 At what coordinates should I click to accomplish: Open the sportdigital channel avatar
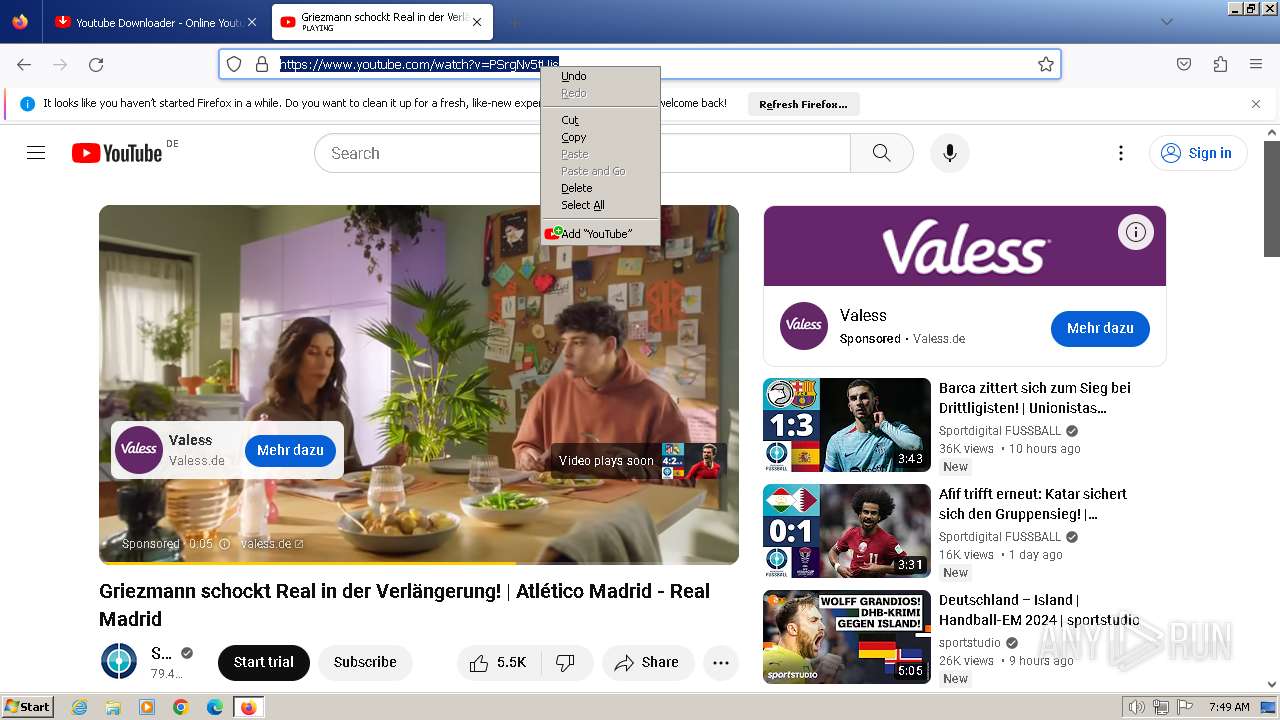click(119, 661)
